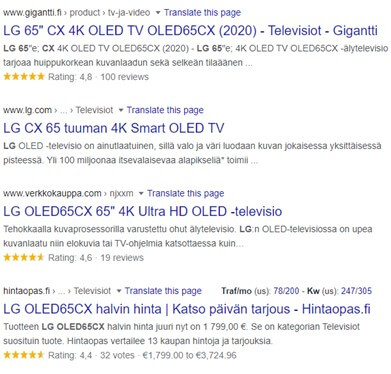Click the Kw 247/305 value link

(x=356, y=291)
